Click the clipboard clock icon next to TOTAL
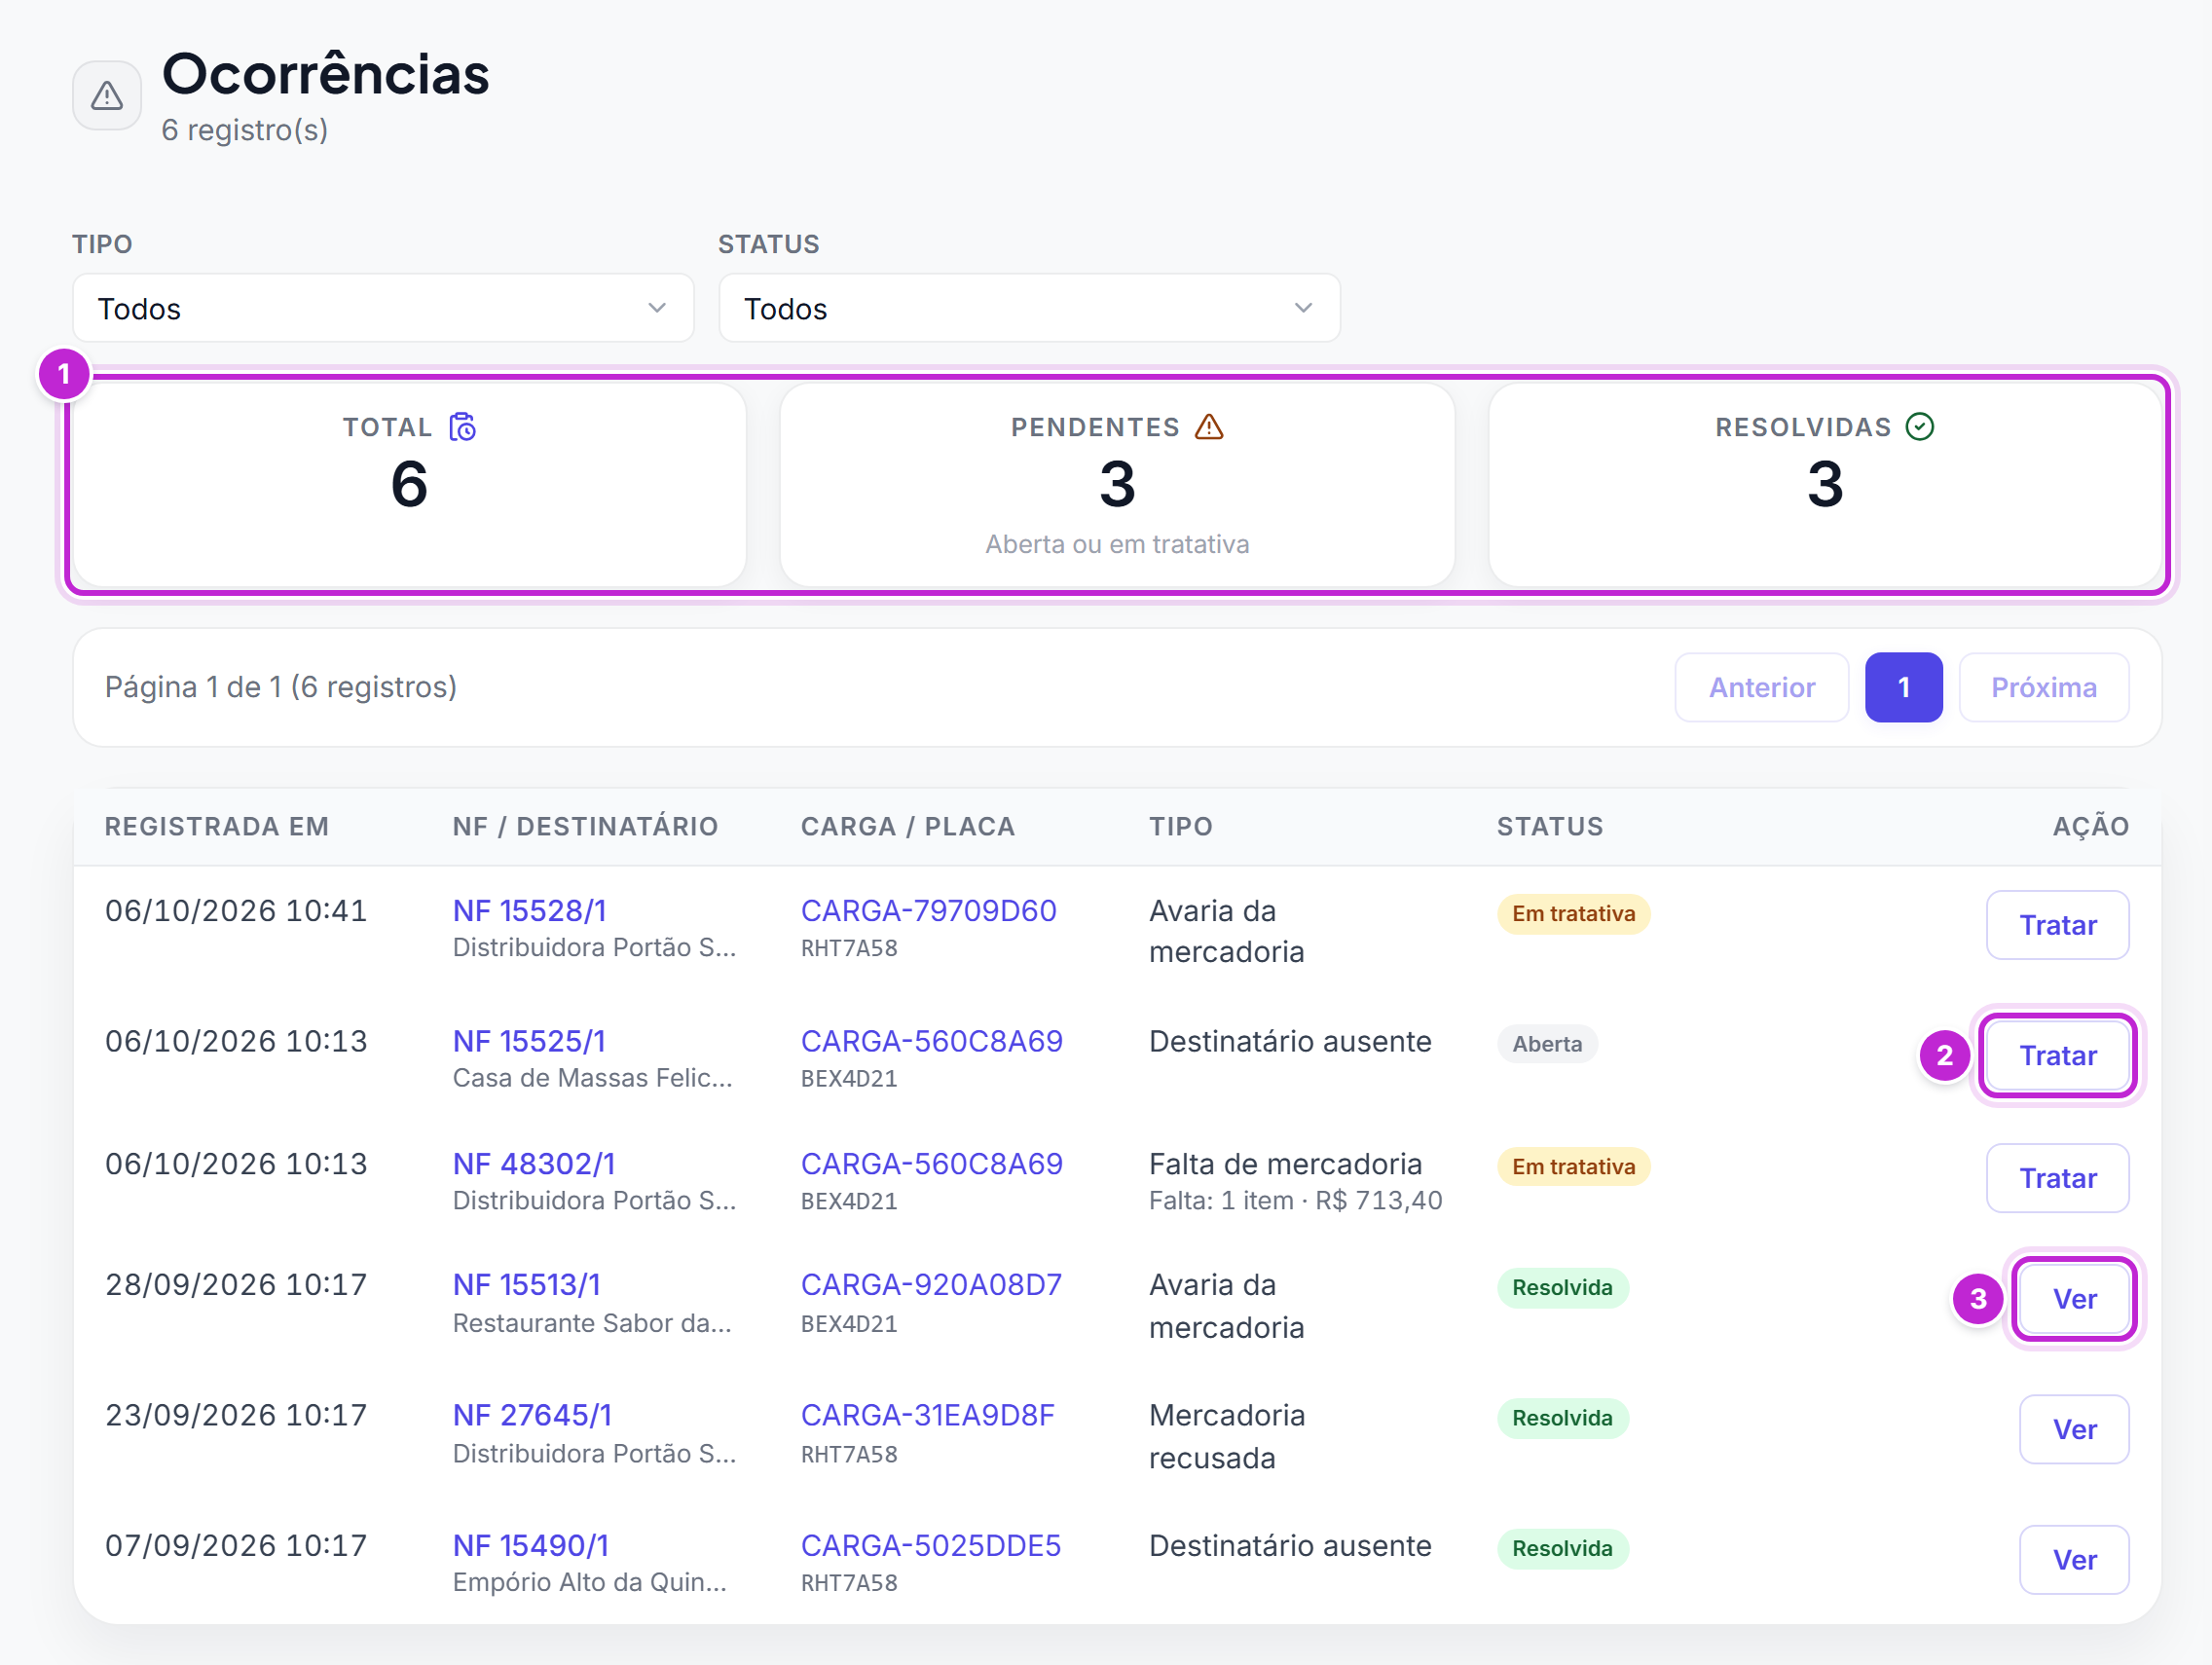 (x=462, y=427)
